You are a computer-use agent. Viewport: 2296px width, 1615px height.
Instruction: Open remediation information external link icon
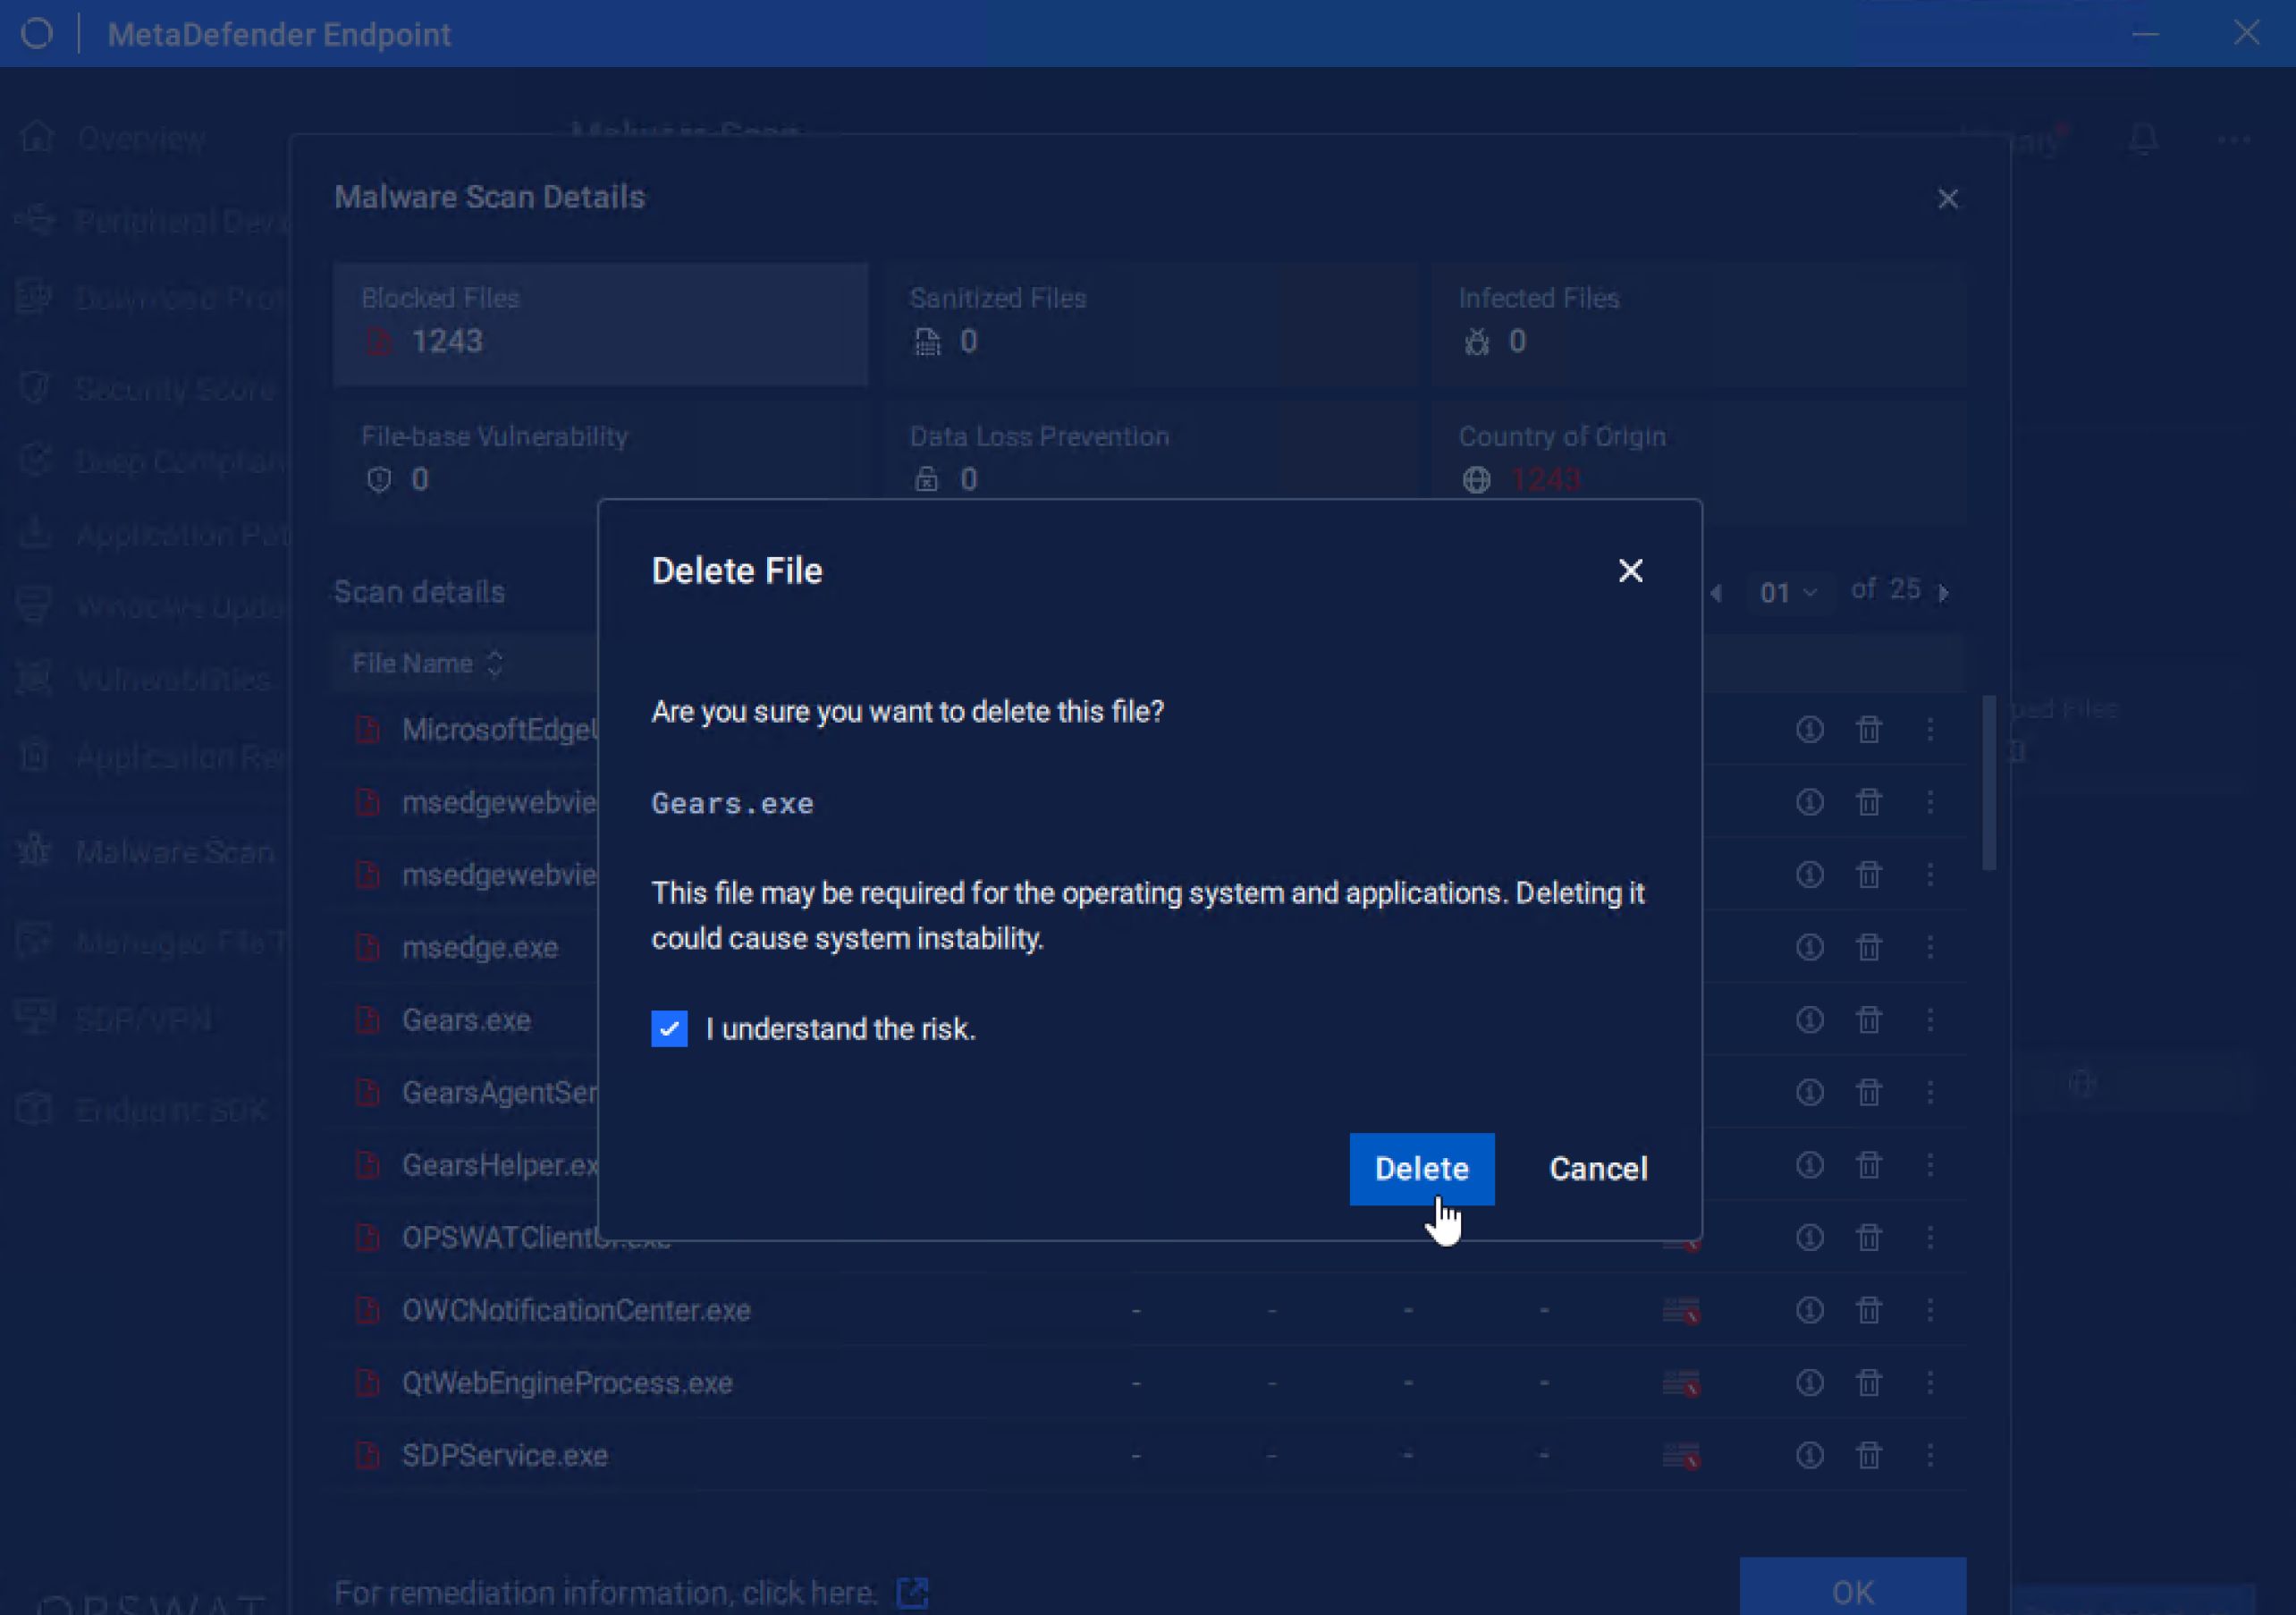point(912,1591)
